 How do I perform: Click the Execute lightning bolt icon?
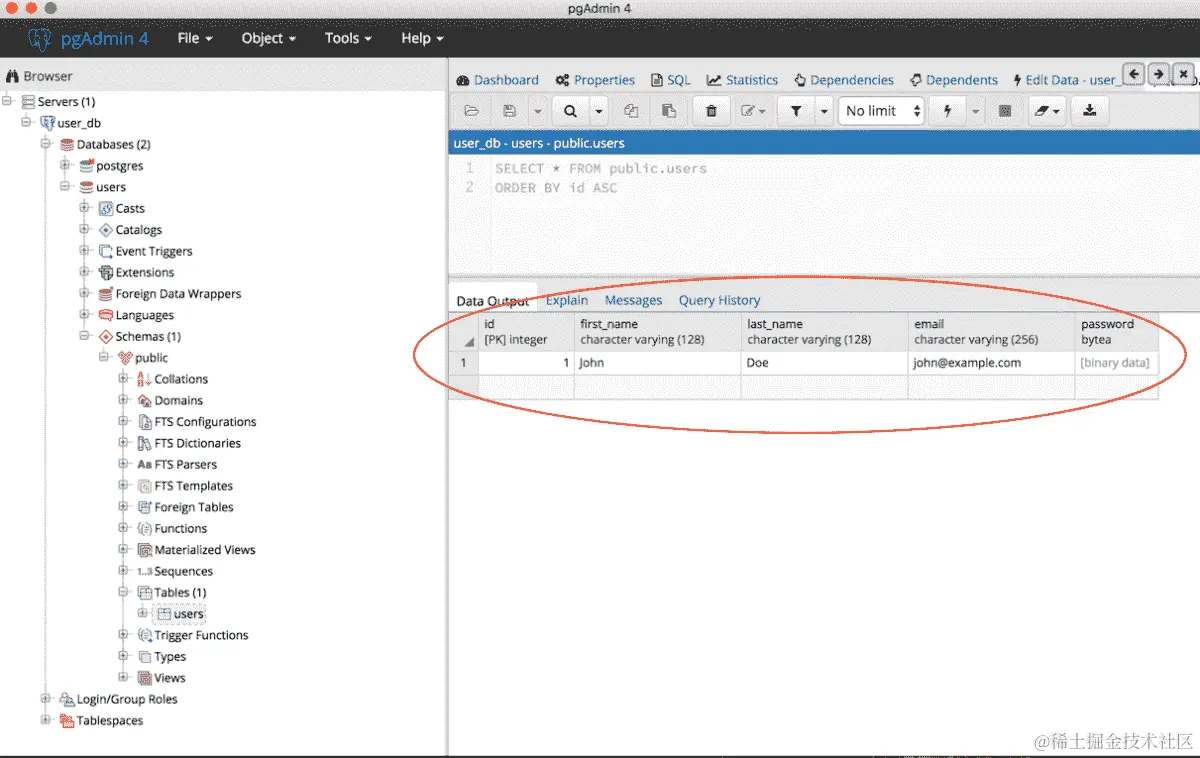[947, 111]
